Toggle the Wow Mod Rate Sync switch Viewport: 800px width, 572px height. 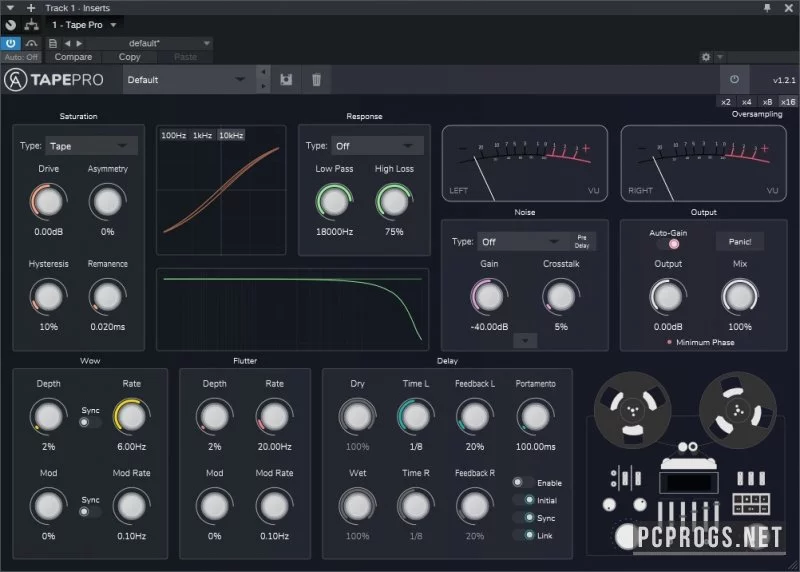[x=89, y=512]
